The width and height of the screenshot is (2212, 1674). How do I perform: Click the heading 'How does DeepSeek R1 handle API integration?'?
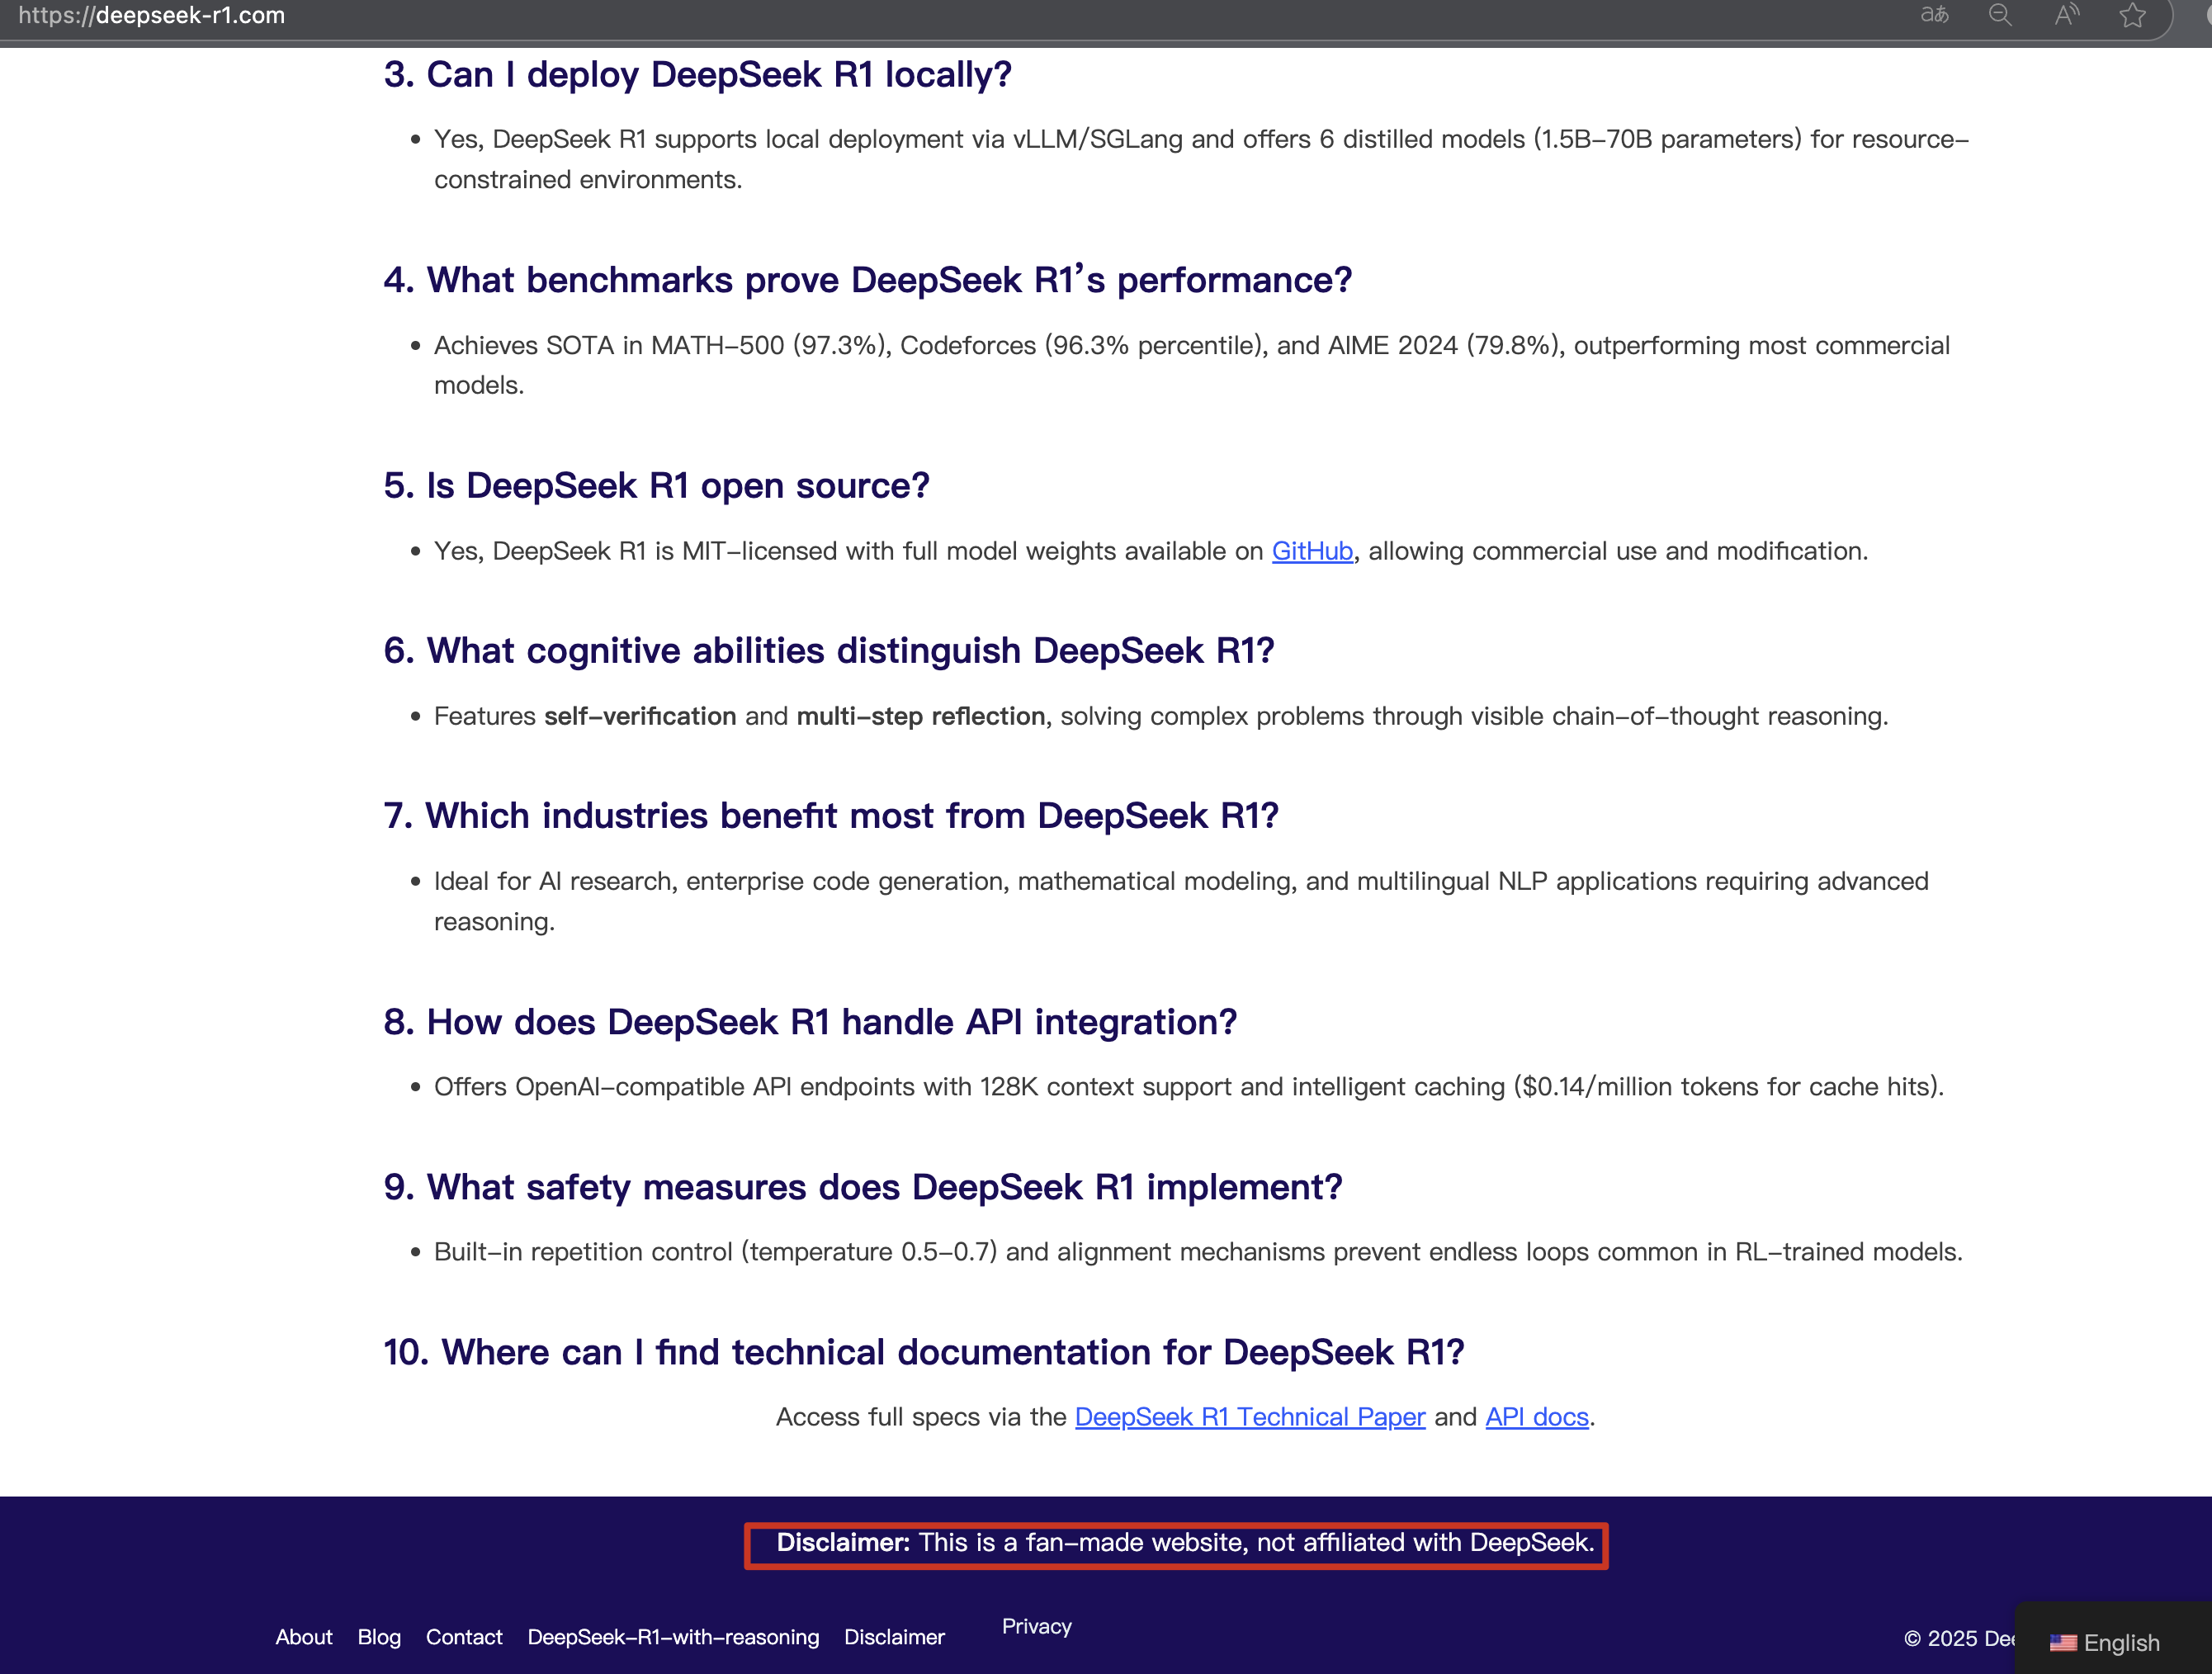810,1021
